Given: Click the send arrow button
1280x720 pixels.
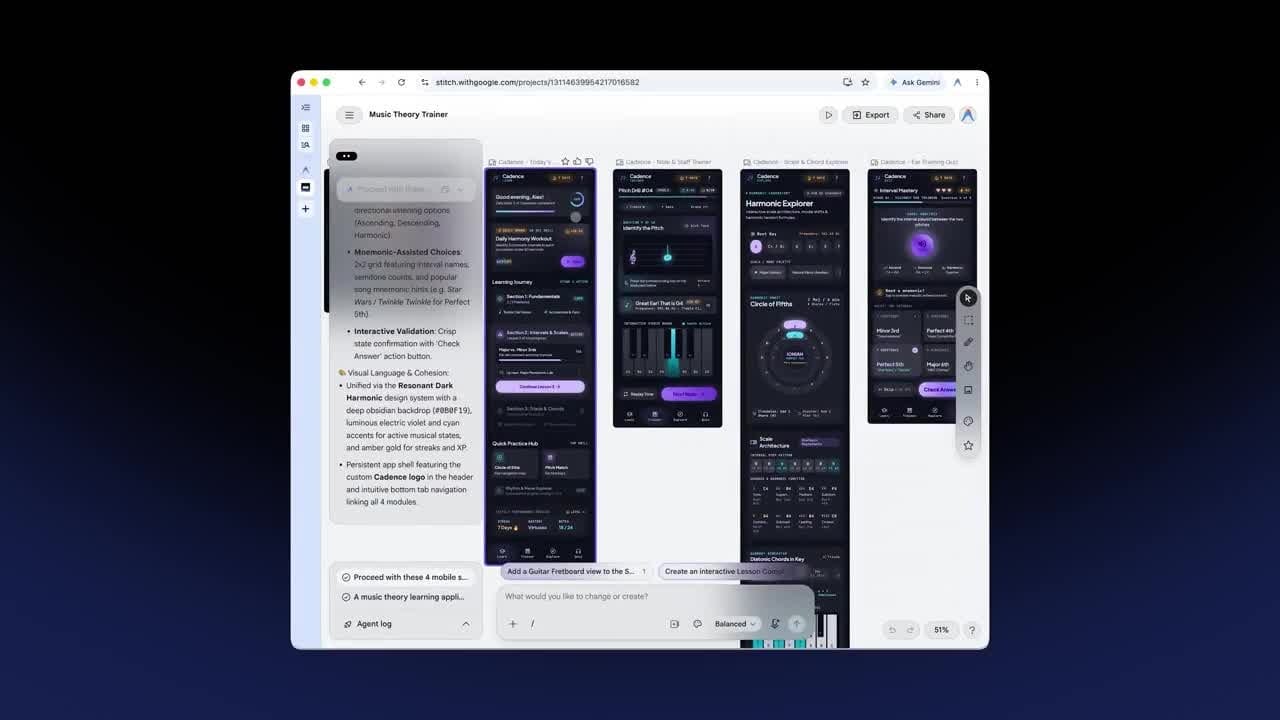Looking at the screenshot, I should [x=797, y=624].
